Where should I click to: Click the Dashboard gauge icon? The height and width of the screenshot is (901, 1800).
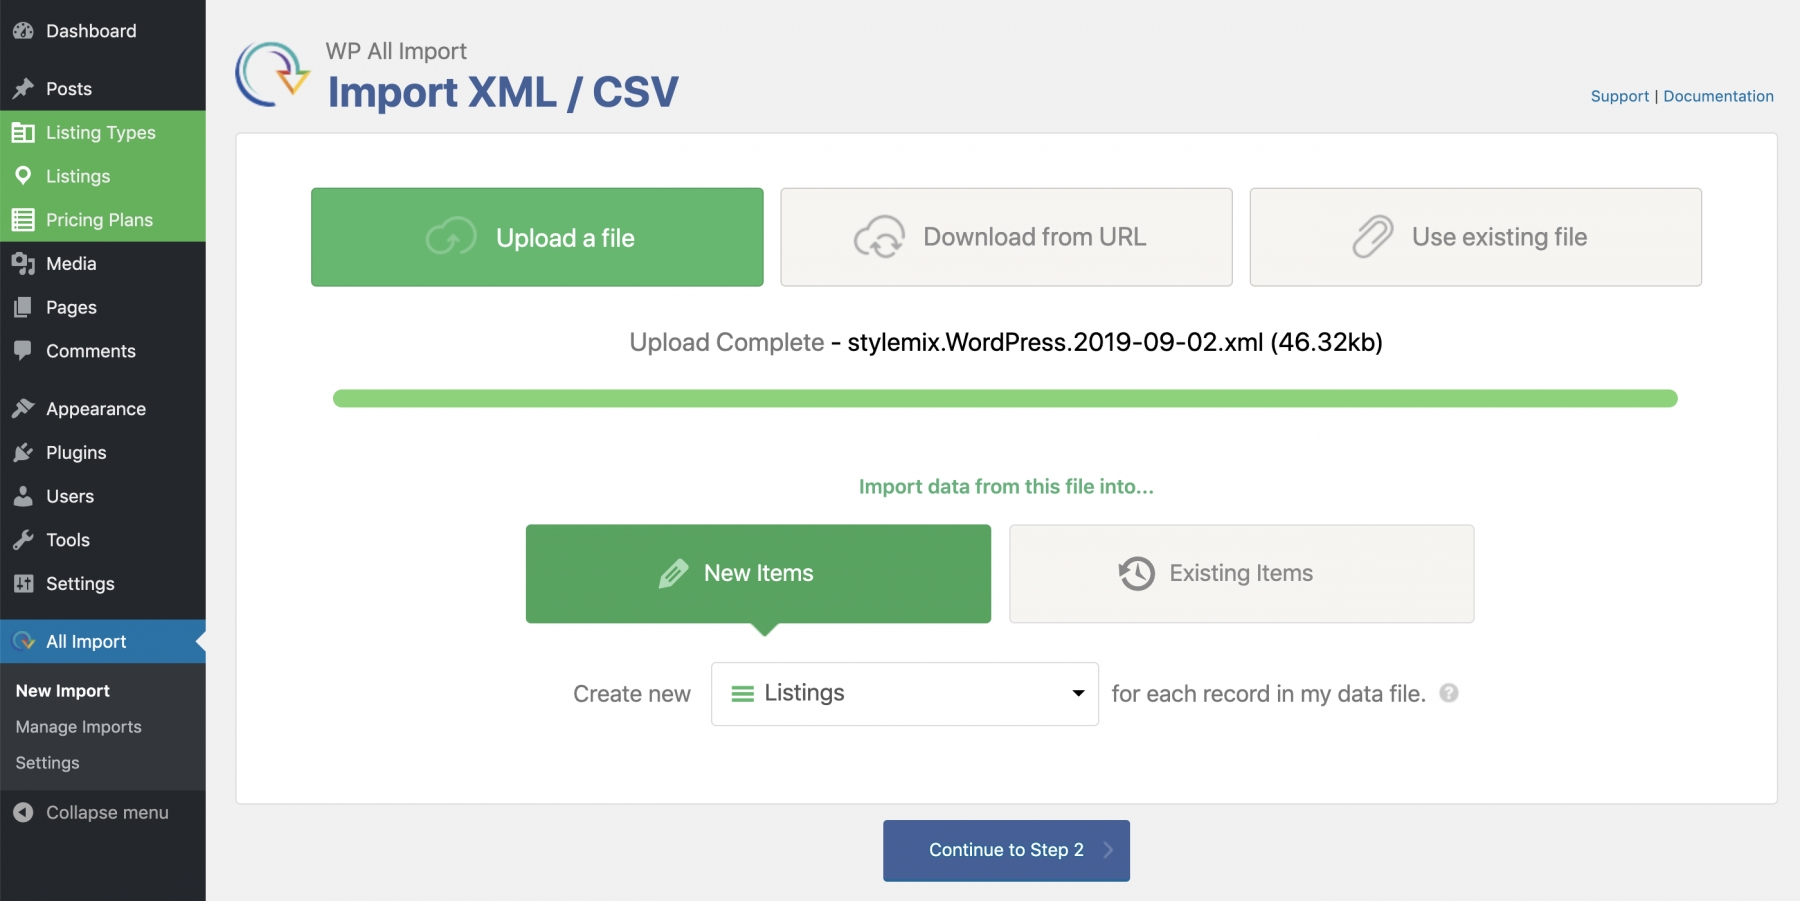[x=23, y=31]
